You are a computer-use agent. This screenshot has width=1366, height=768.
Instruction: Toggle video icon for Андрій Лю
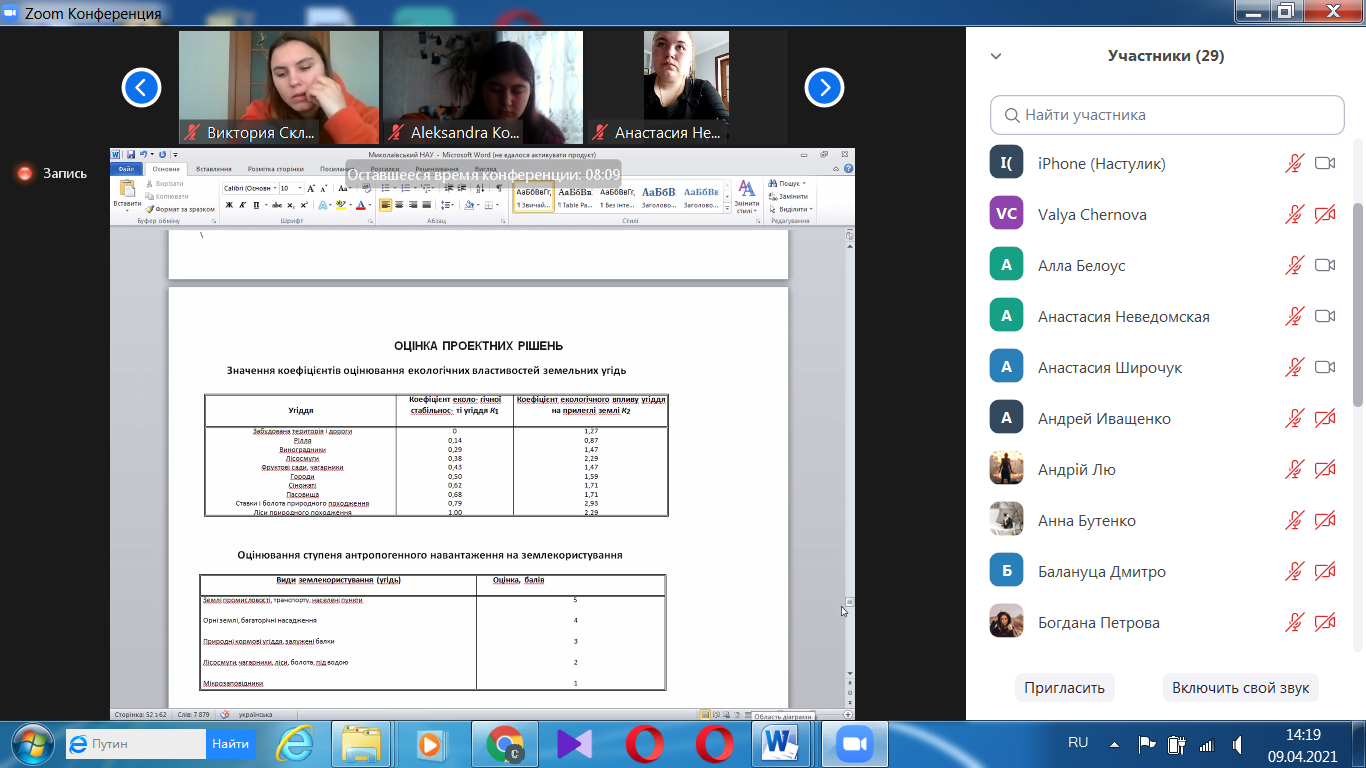[1325, 469]
